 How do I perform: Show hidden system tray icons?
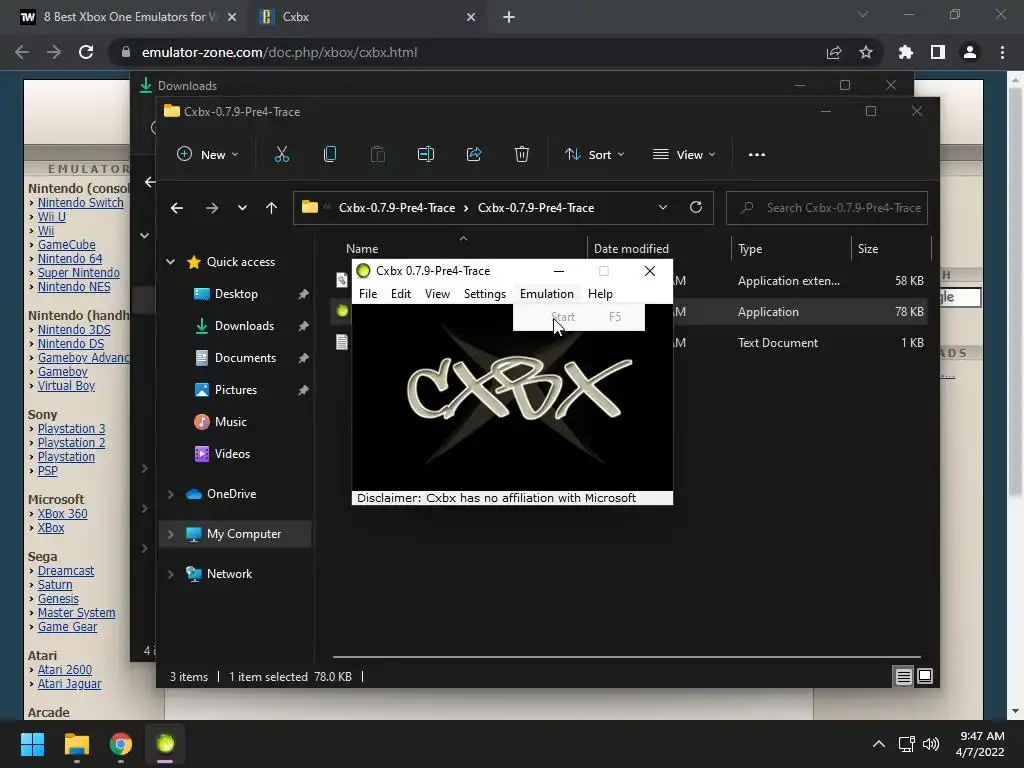pos(879,744)
